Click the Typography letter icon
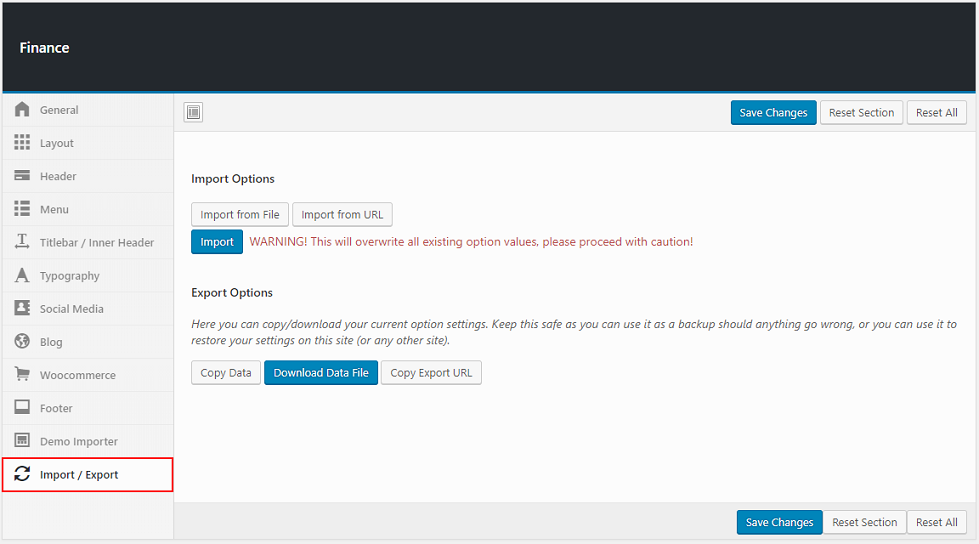The height and width of the screenshot is (544, 979). point(22,275)
